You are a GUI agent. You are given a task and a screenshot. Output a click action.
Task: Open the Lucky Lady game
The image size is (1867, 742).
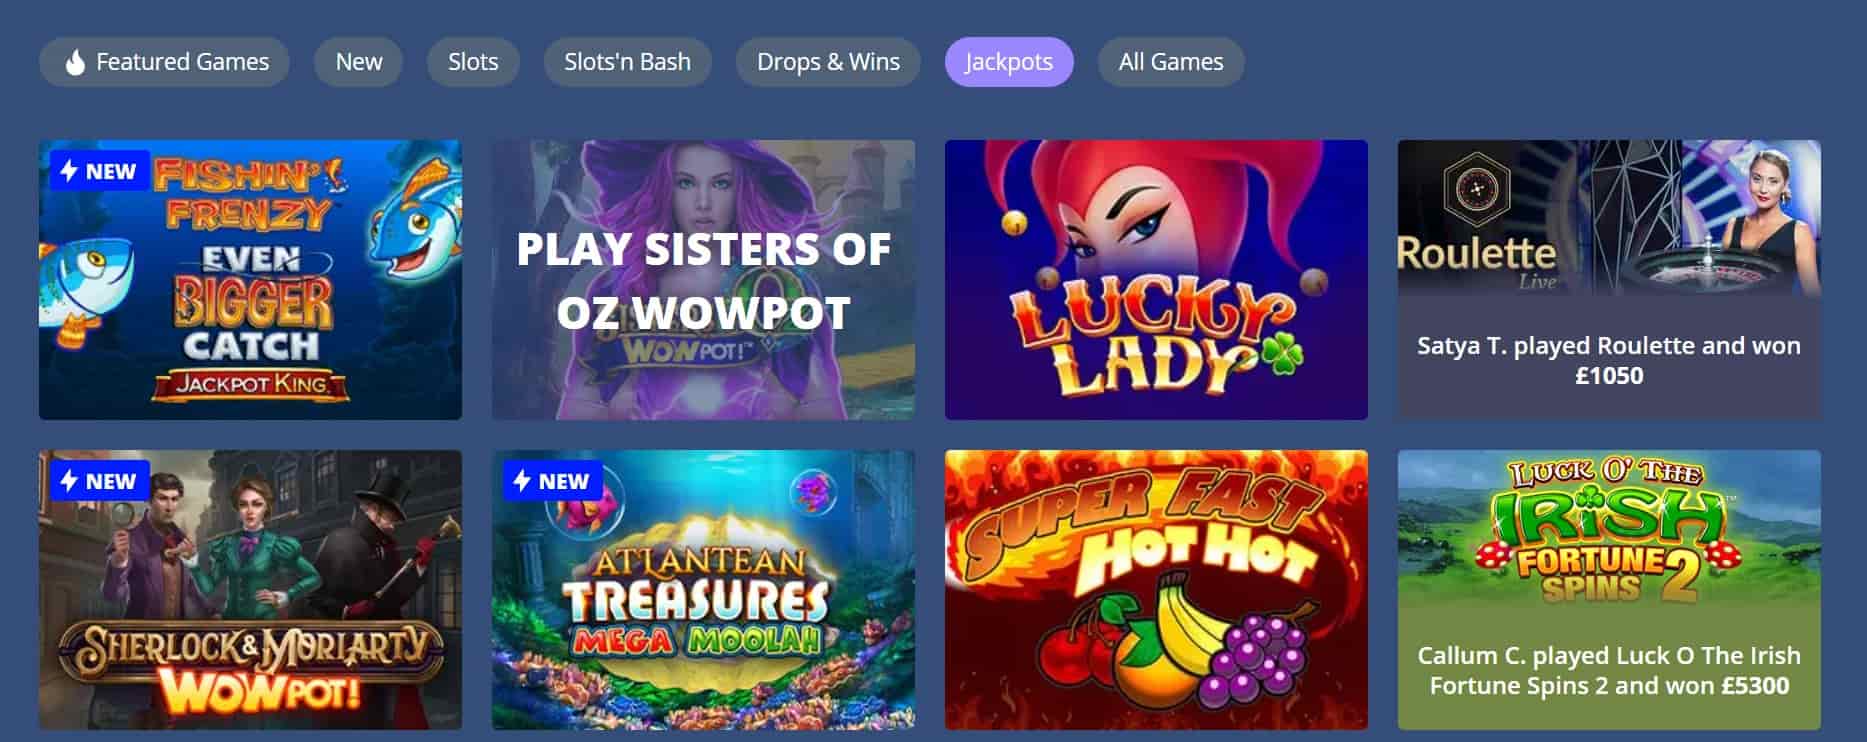[x=1156, y=280]
